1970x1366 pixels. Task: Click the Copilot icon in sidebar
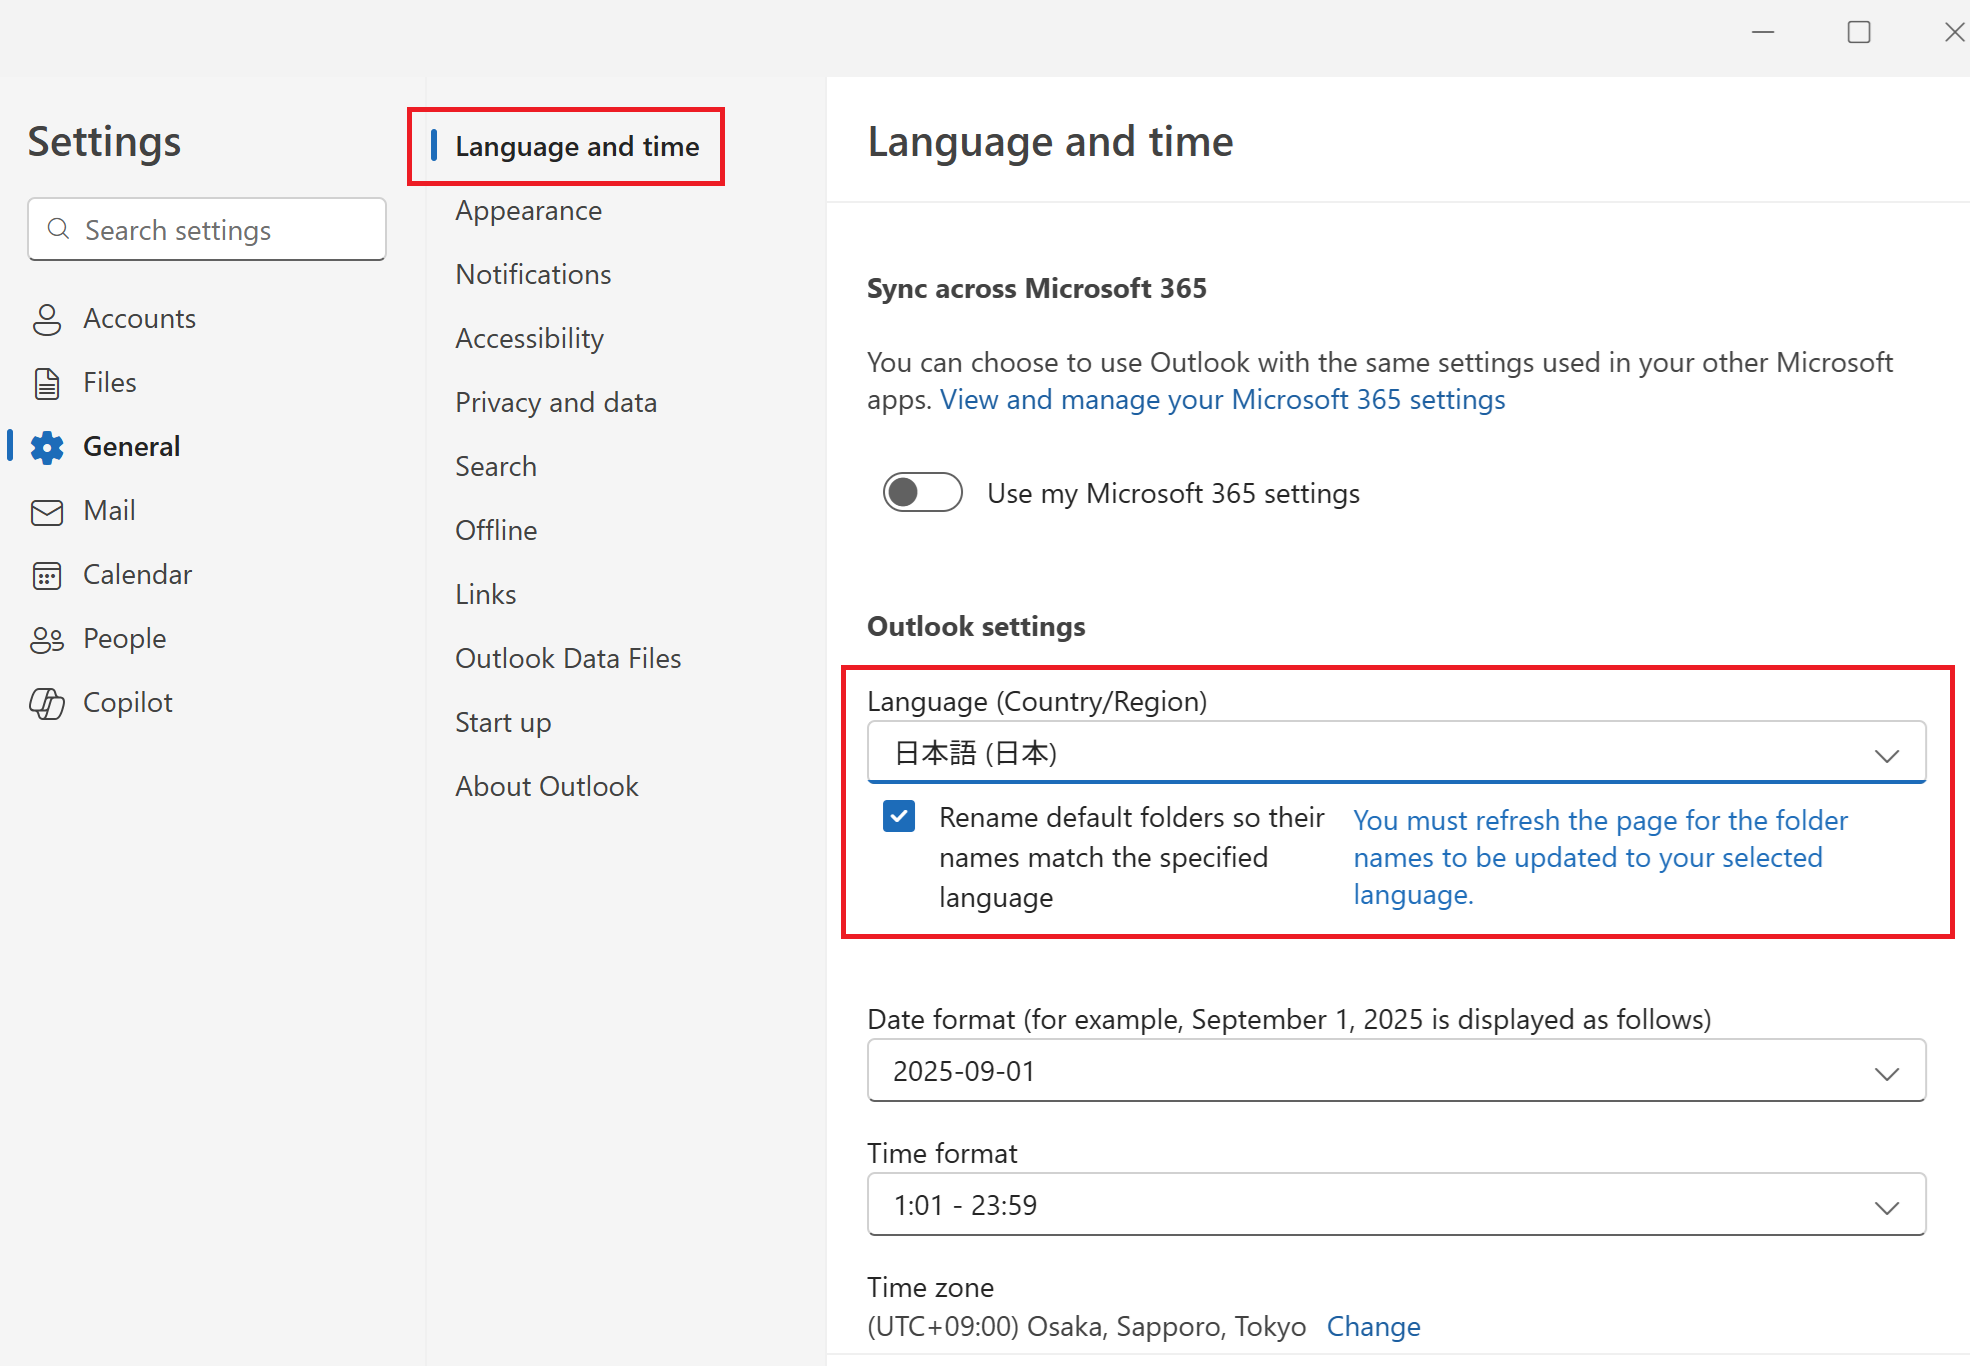[47, 703]
